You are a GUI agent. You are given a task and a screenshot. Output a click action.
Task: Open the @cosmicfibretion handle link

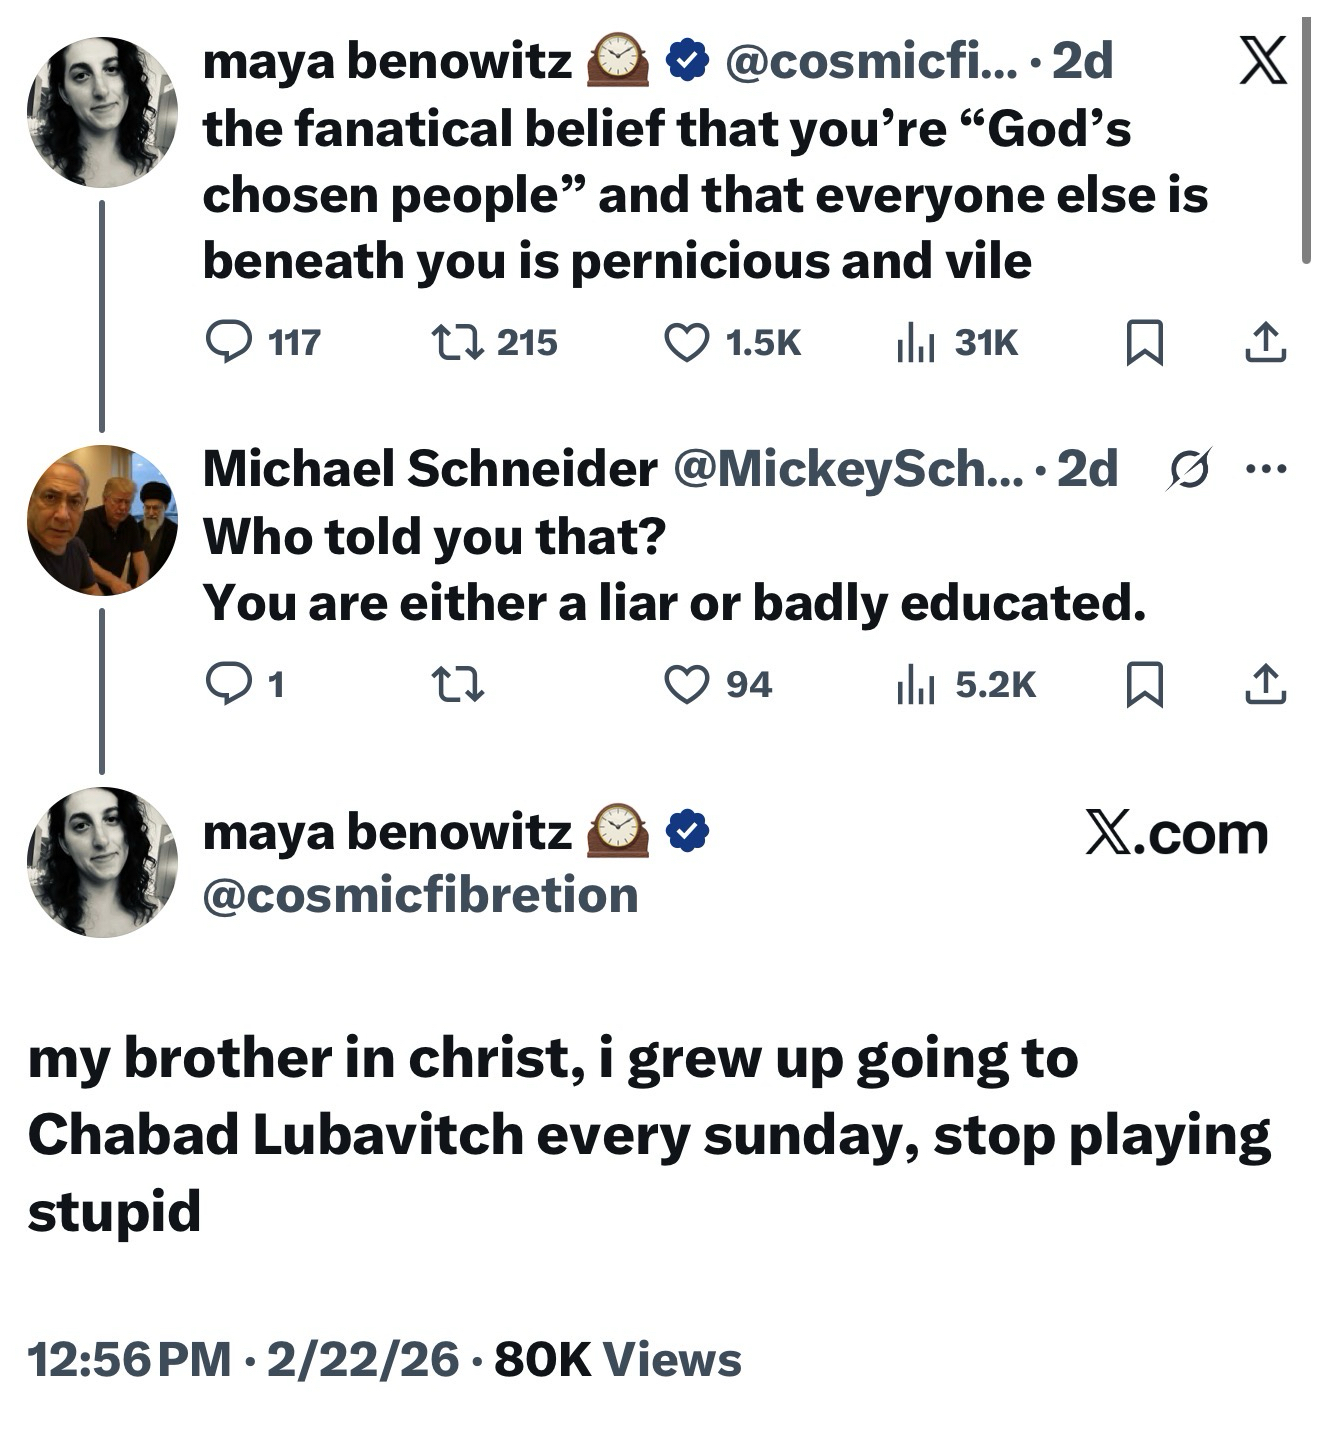[420, 895]
